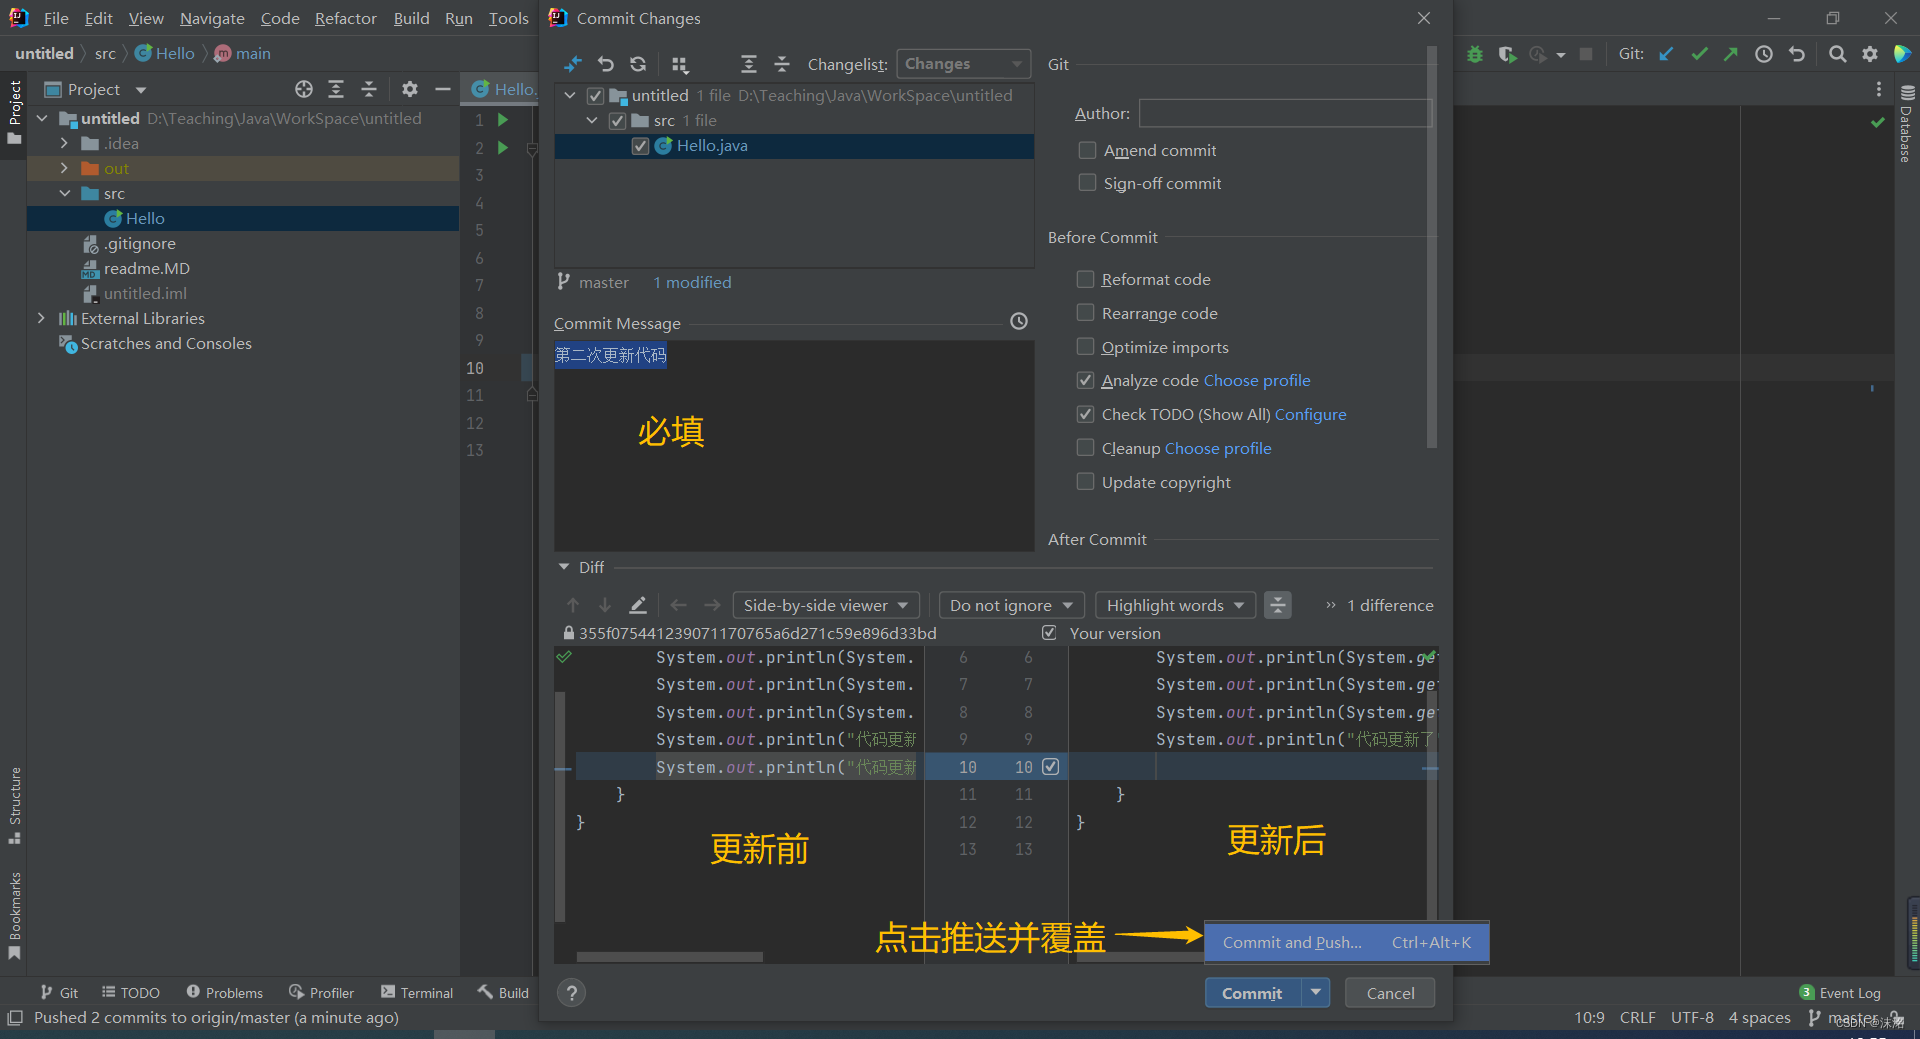Click the Cancel button
1920x1039 pixels.
(1390, 993)
